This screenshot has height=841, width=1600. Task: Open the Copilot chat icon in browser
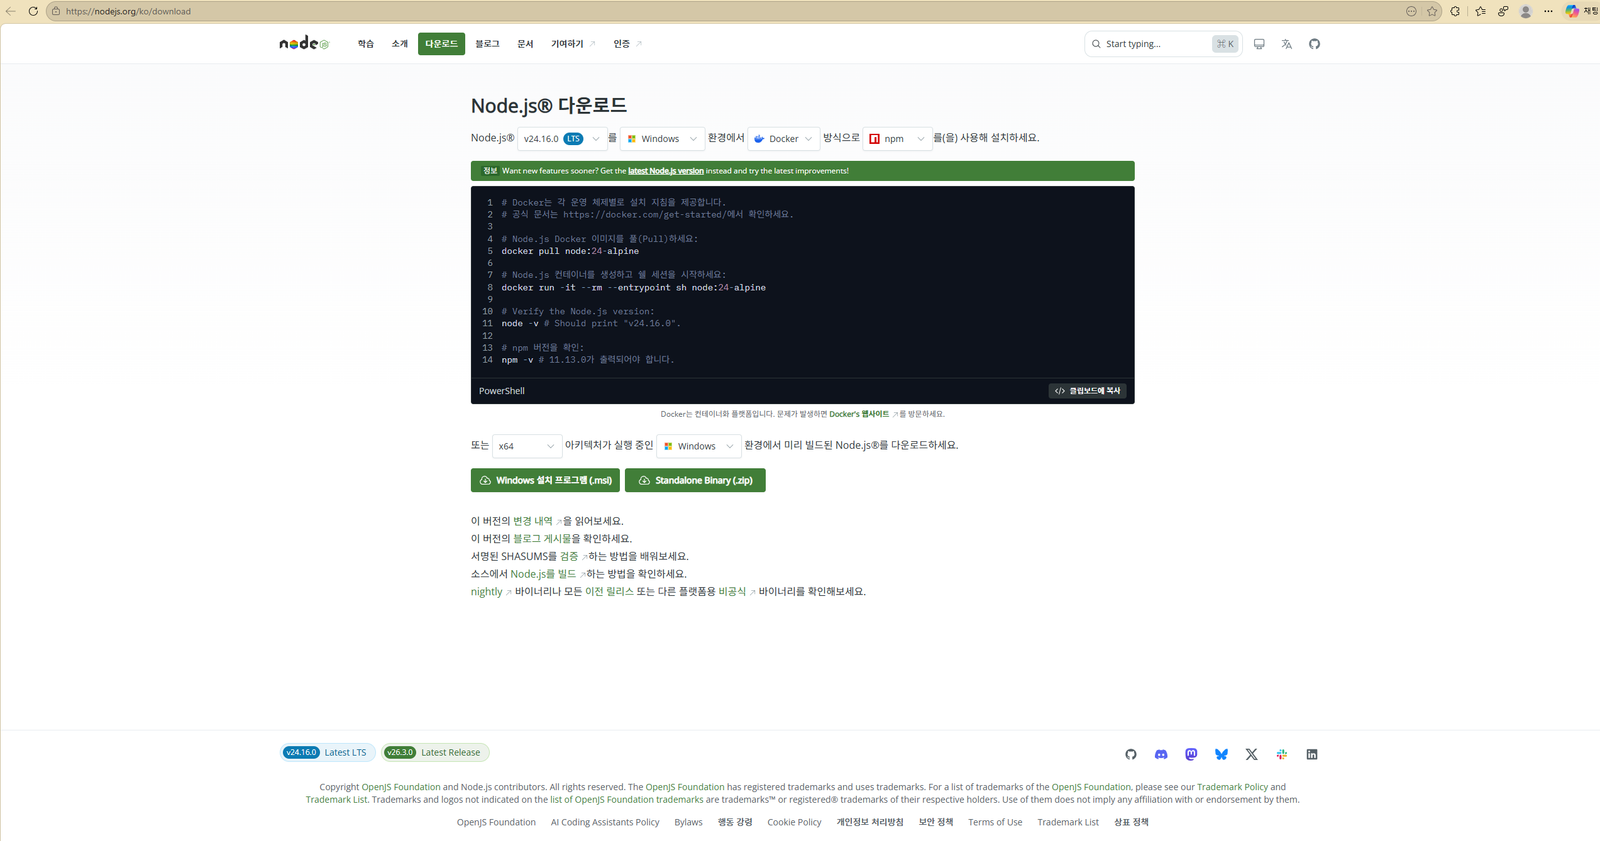click(1573, 11)
